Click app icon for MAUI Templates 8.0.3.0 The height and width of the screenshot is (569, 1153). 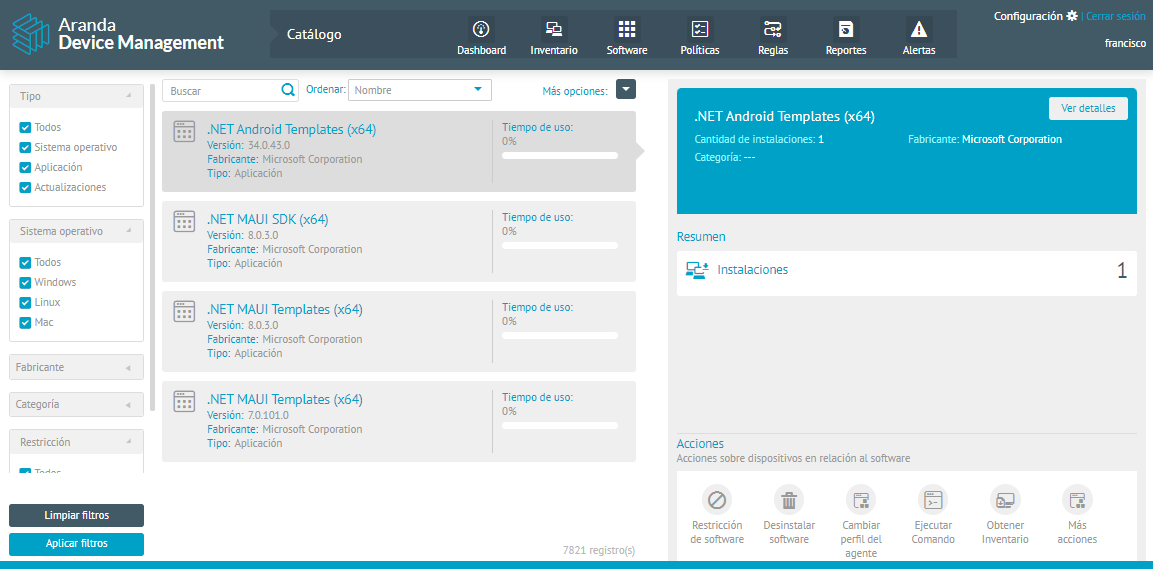tap(184, 311)
